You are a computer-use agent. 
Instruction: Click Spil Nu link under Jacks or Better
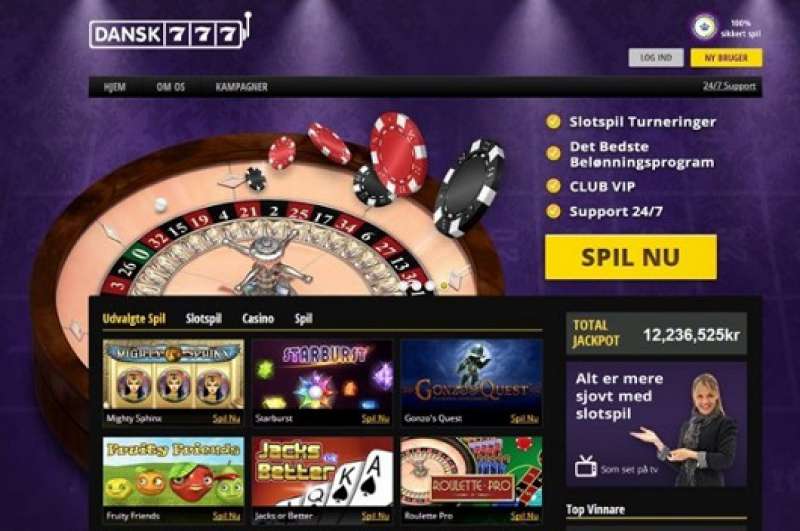pyautogui.click(x=376, y=516)
